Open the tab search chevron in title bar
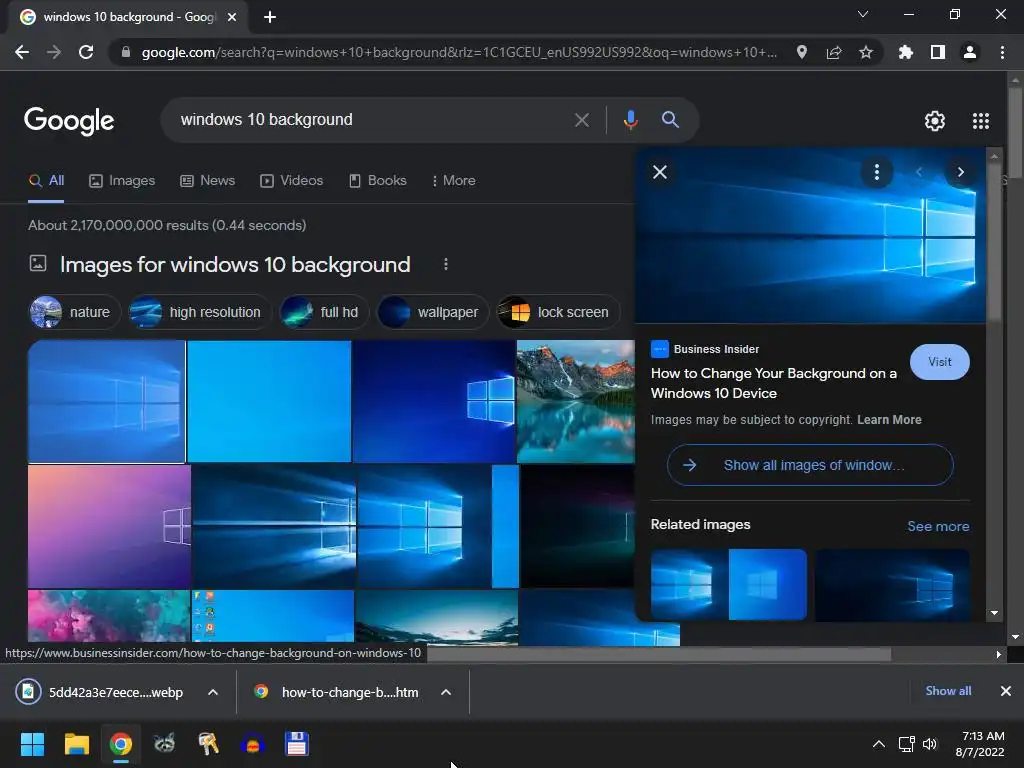This screenshot has height=768, width=1024. point(863,14)
